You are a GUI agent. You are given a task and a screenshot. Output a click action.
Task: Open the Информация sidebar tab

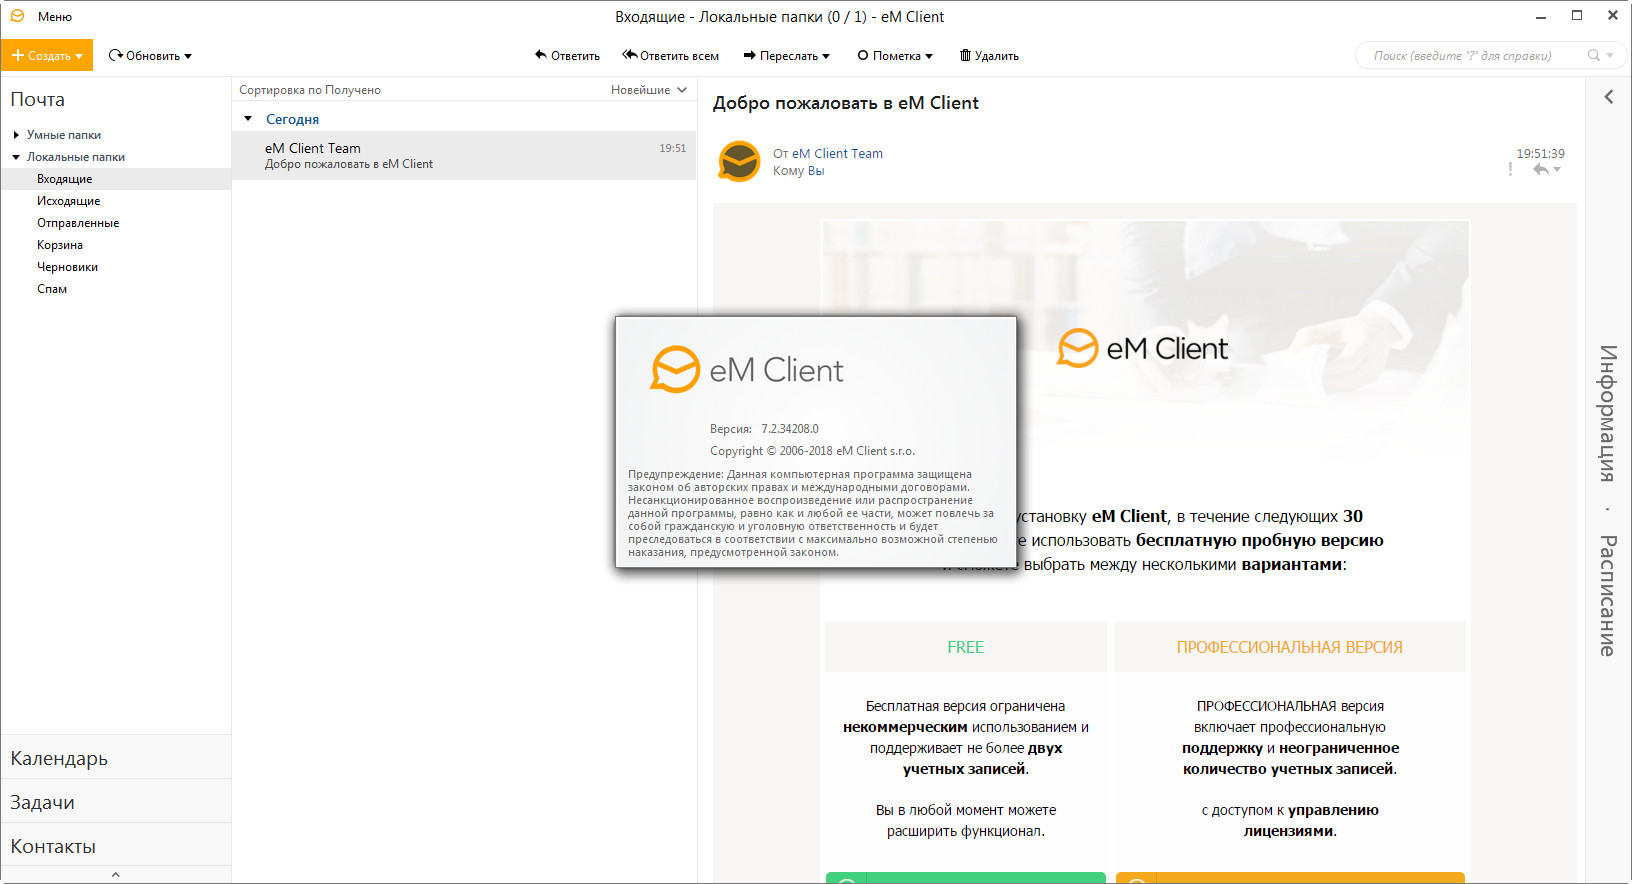click(1608, 413)
